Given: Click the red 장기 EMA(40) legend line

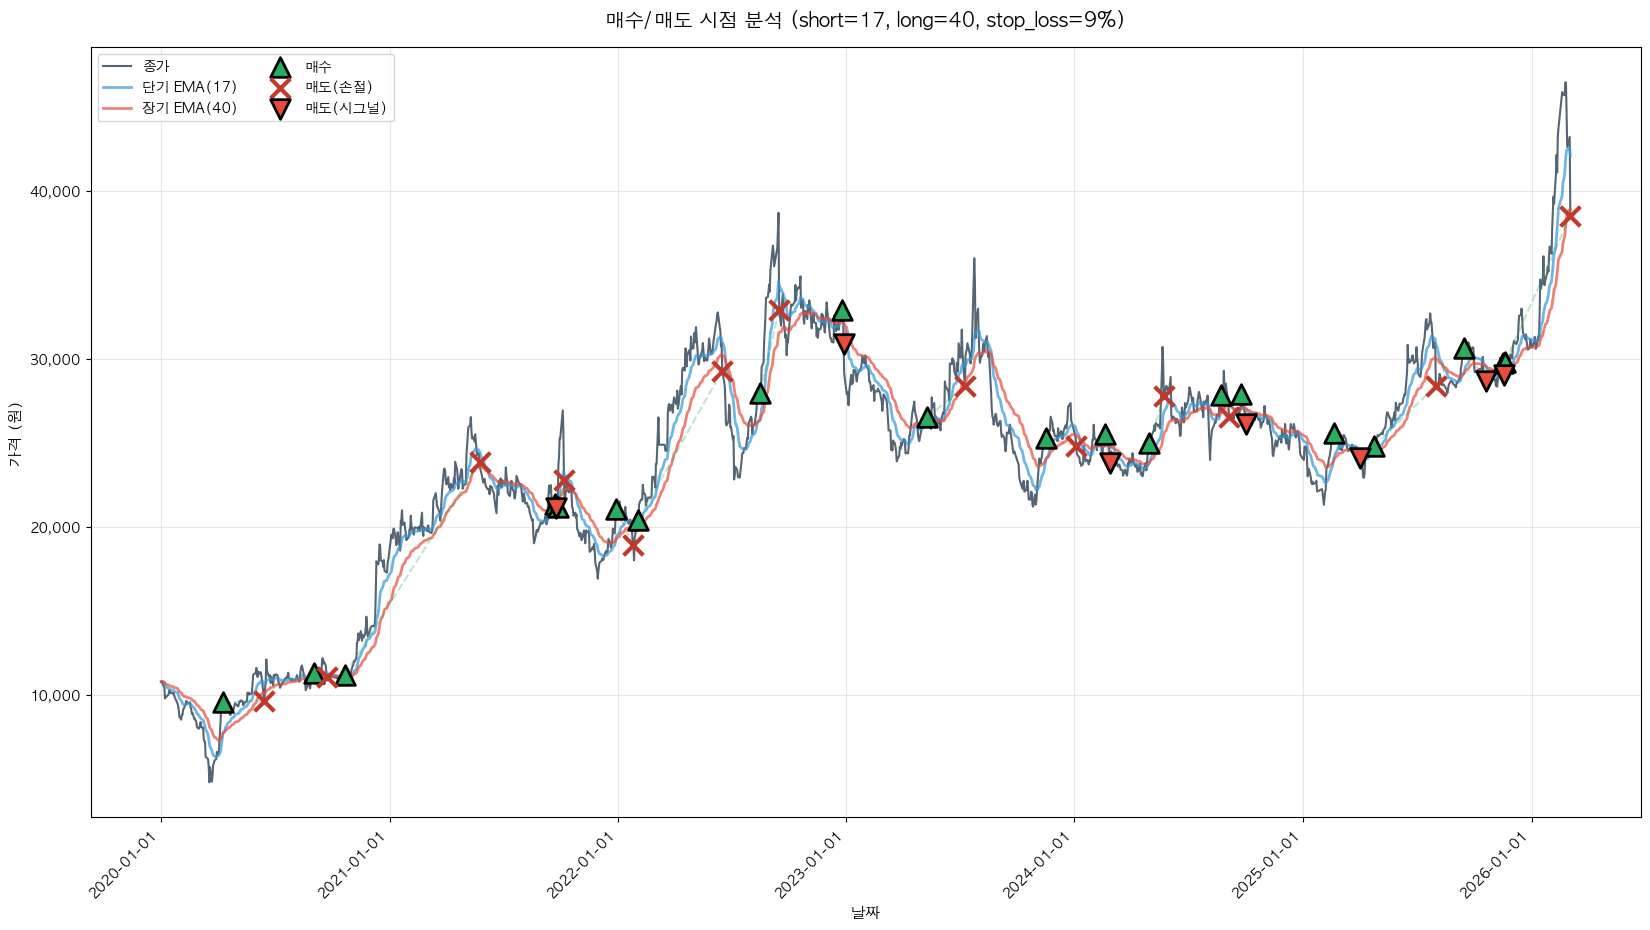Looking at the screenshot, I should pos(118,108).
